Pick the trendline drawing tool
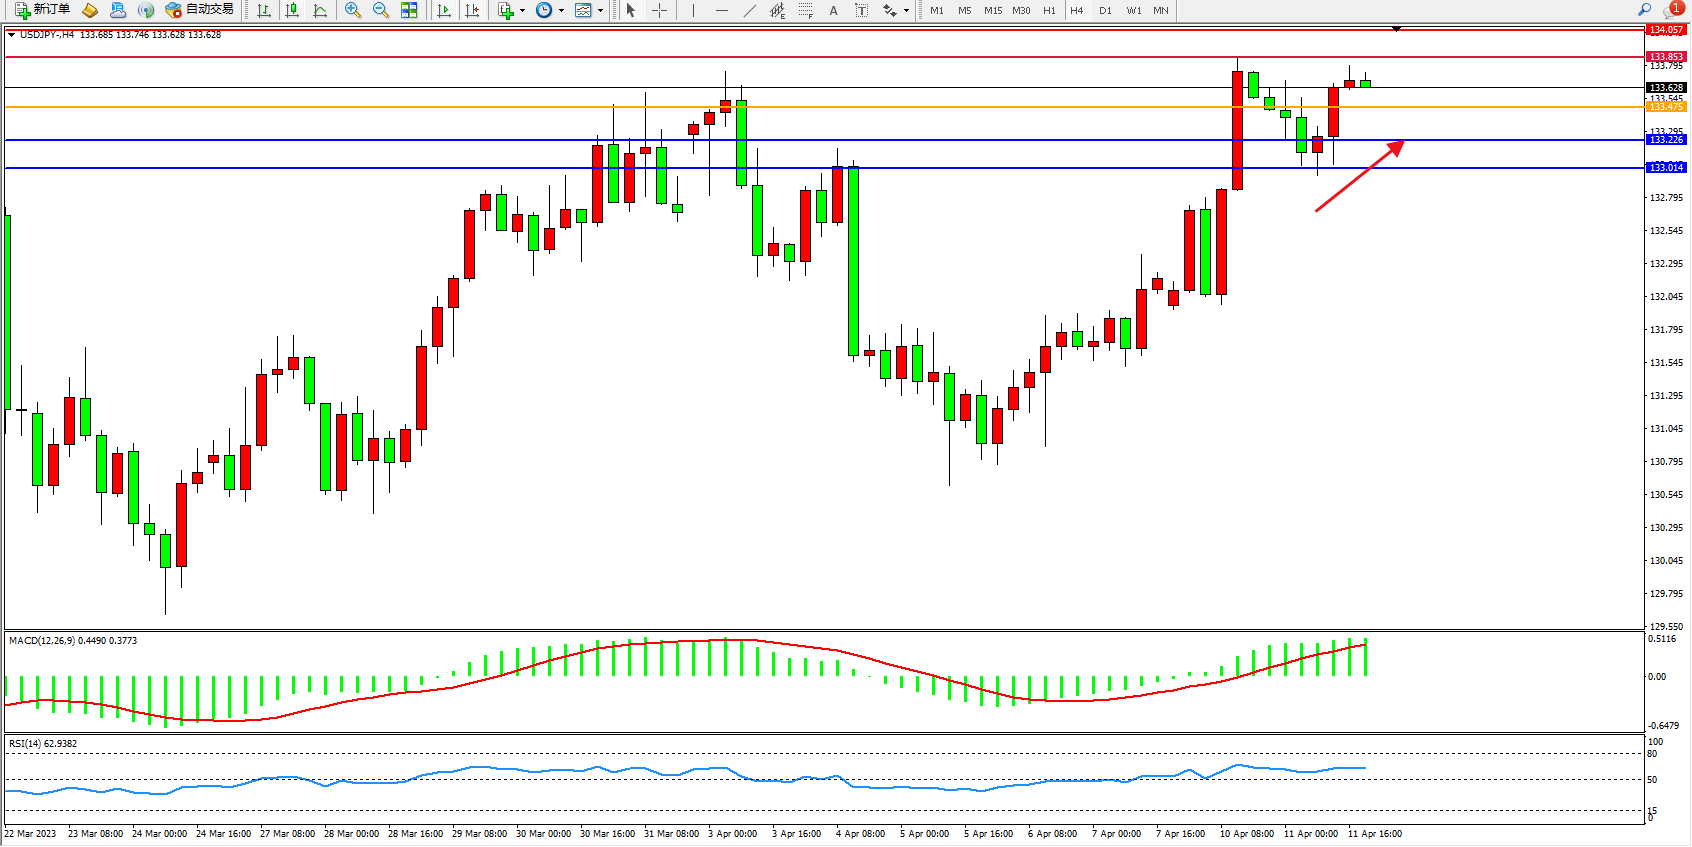Screen dimensions: 1692x847 point(749,10)
